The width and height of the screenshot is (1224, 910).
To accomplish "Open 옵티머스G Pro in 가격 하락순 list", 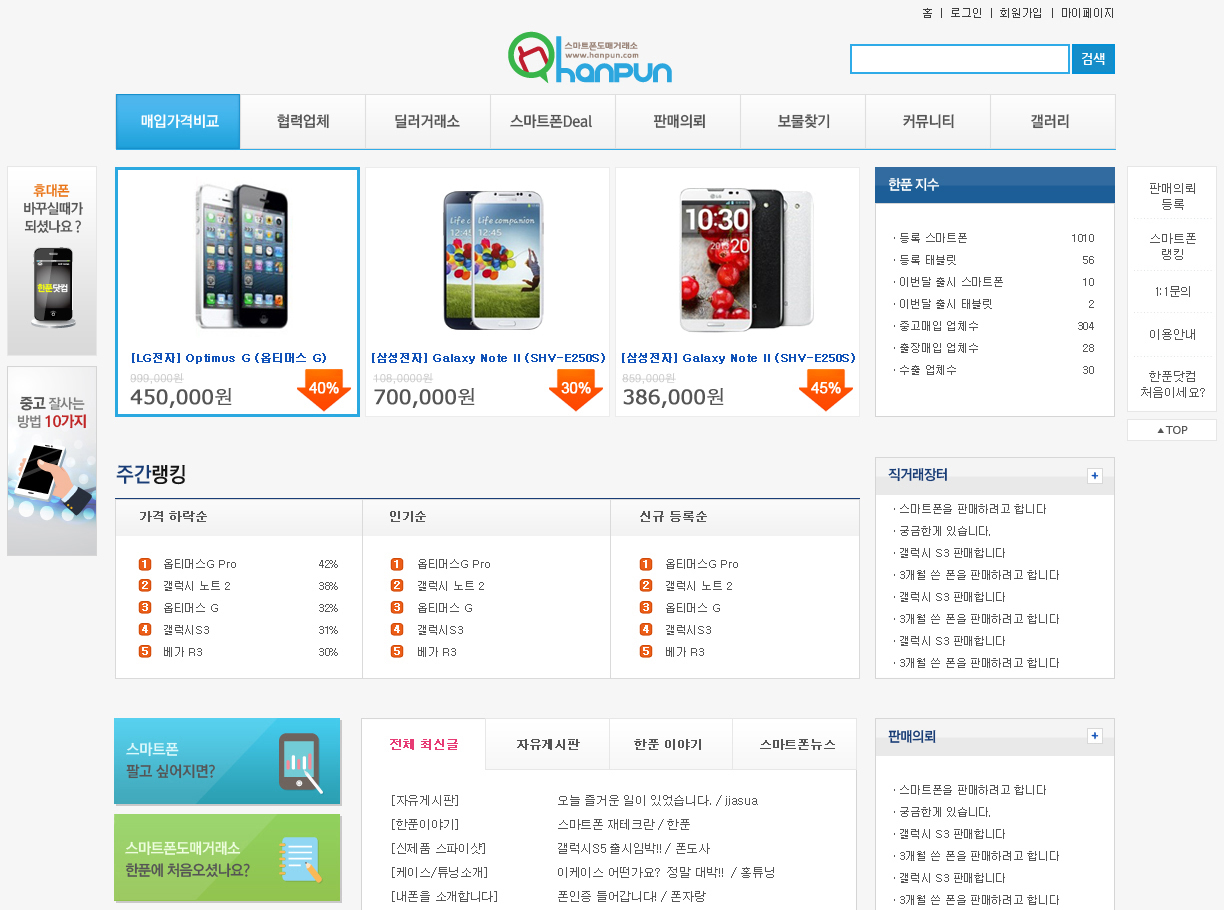I will pyautogui.click(x=200, y=564).
